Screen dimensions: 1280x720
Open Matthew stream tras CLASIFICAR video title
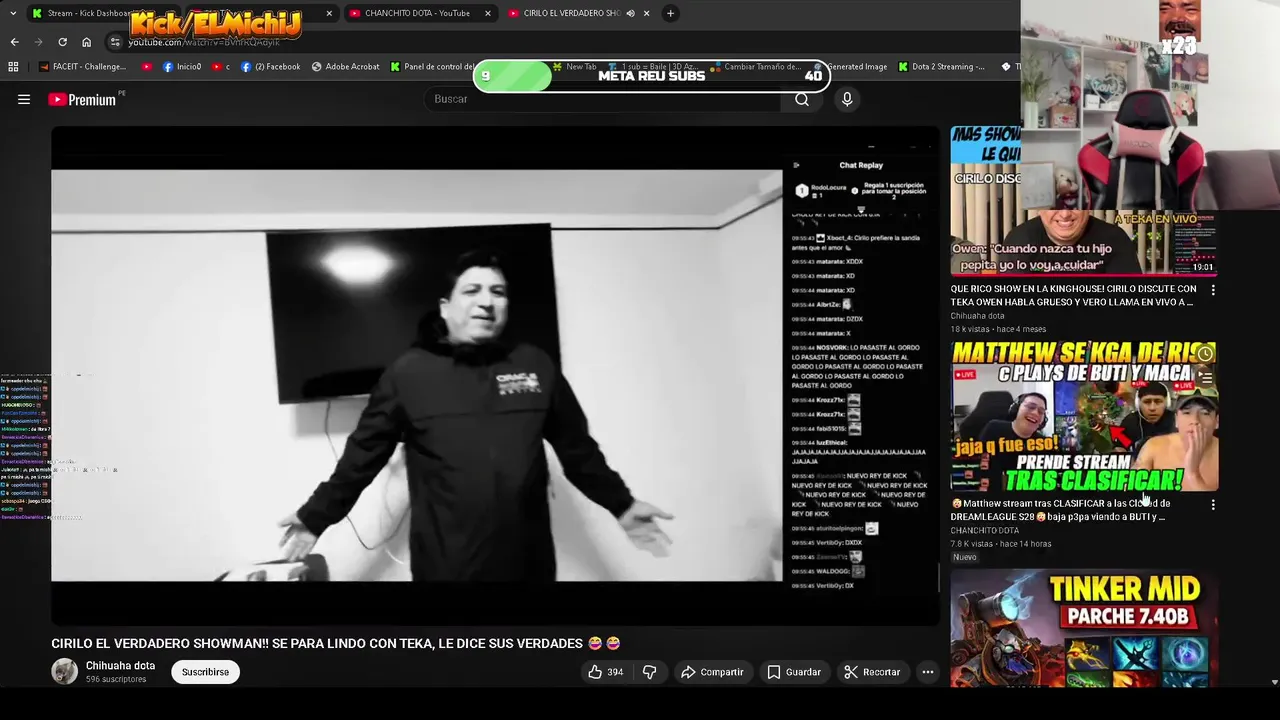(x=1061, y=510)
